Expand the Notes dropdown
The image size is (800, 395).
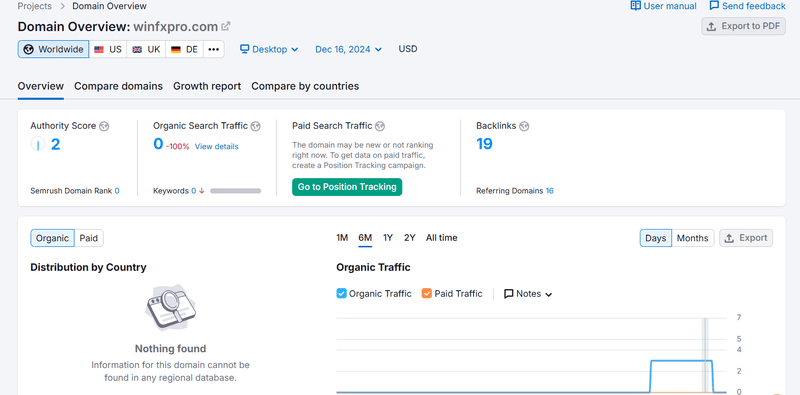click(x=528, y=294)
